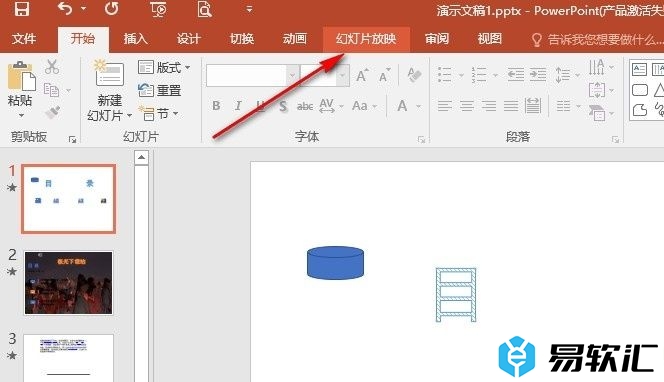Screen dimensions: 664x382
Task: Click the Print Preview icon in quick access toolbar
Action: (204, 8)
